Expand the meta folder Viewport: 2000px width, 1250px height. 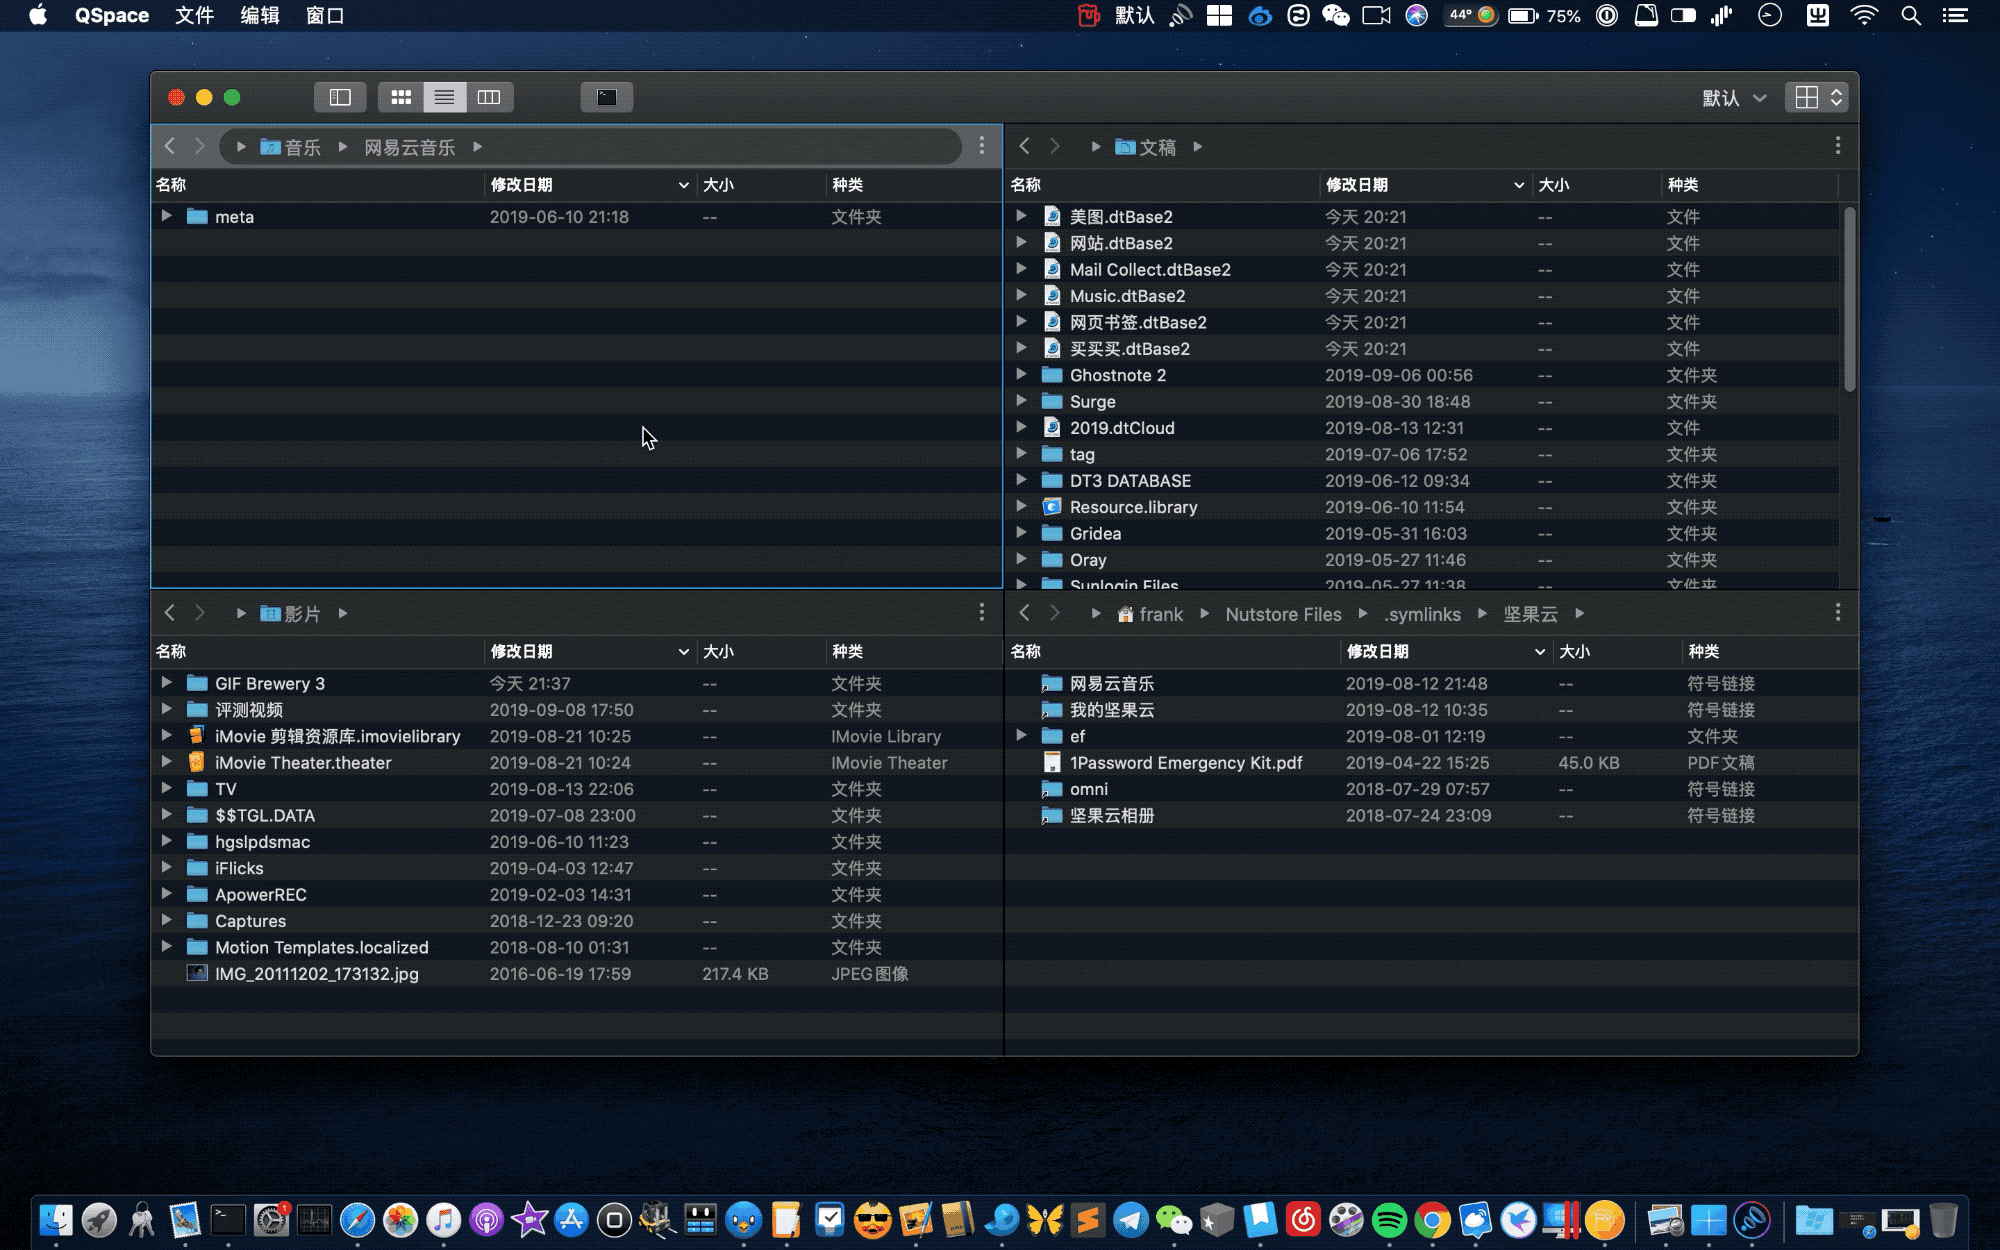pyautogui.click(x=166, y=216)
